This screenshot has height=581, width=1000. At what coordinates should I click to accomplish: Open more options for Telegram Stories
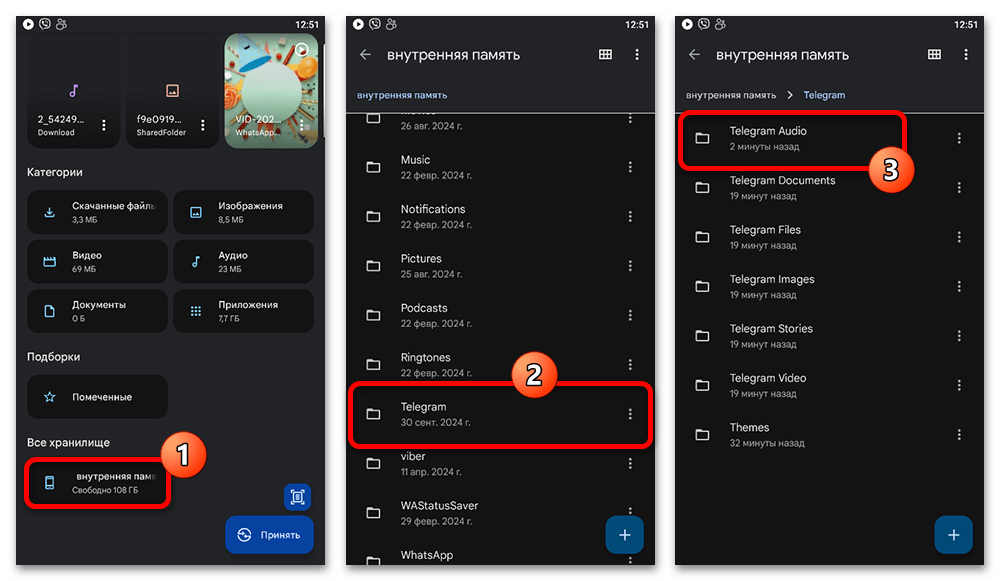959,336
